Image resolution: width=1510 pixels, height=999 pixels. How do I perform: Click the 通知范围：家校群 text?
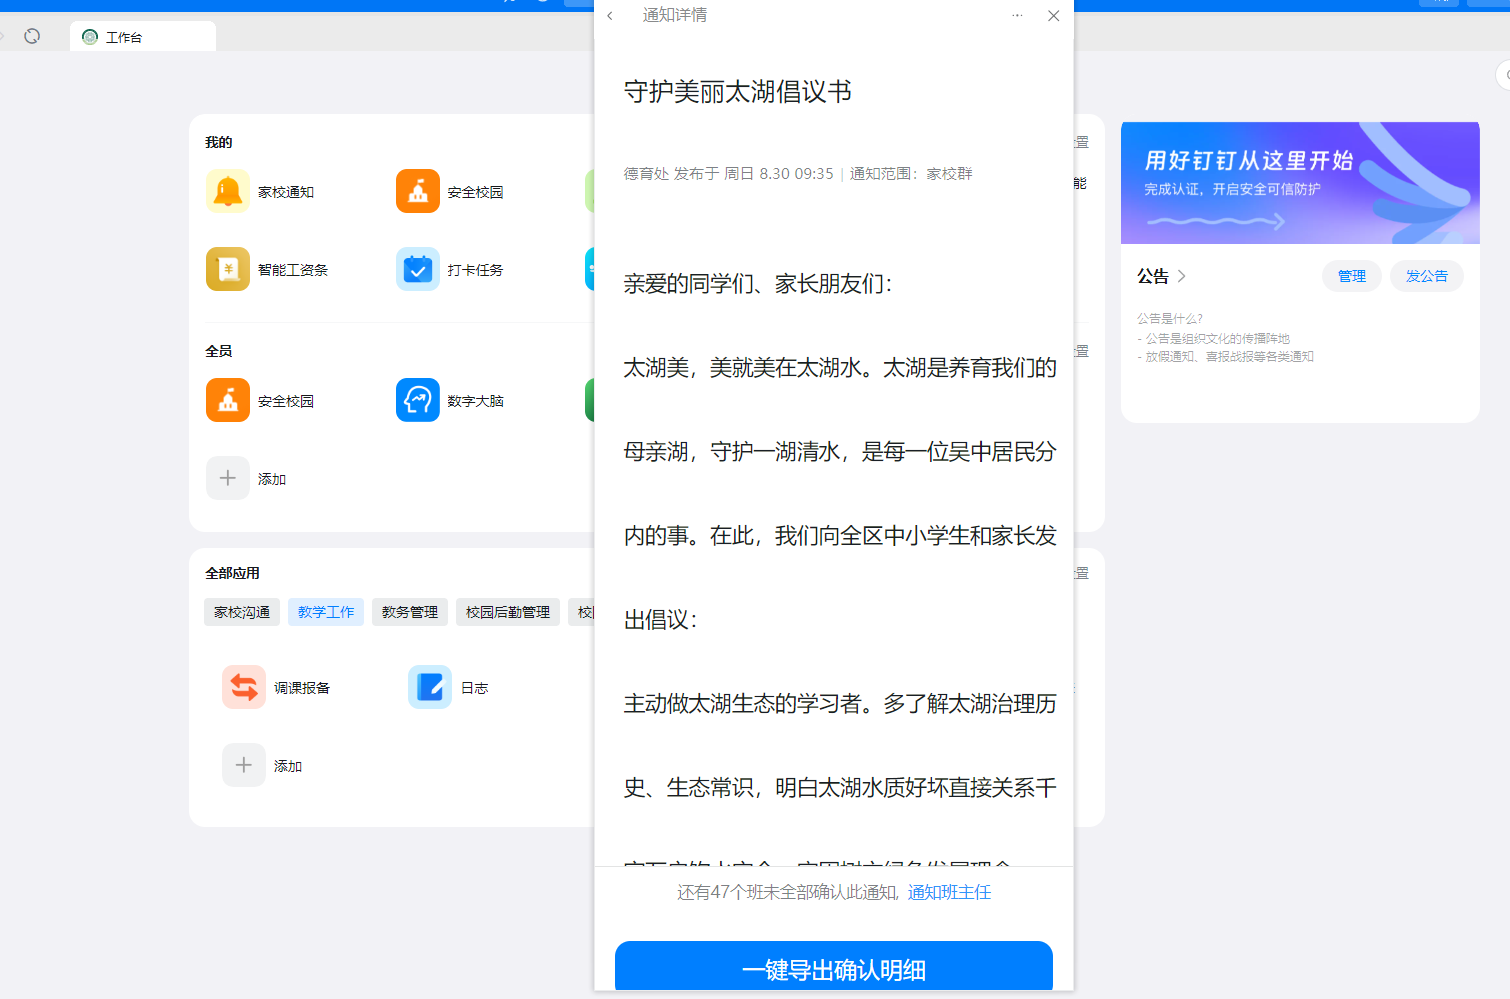pos(911,174)
